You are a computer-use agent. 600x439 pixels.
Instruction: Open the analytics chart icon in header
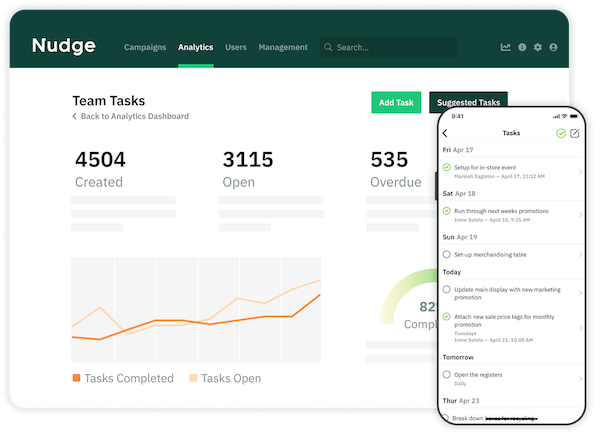click(505, 47)
